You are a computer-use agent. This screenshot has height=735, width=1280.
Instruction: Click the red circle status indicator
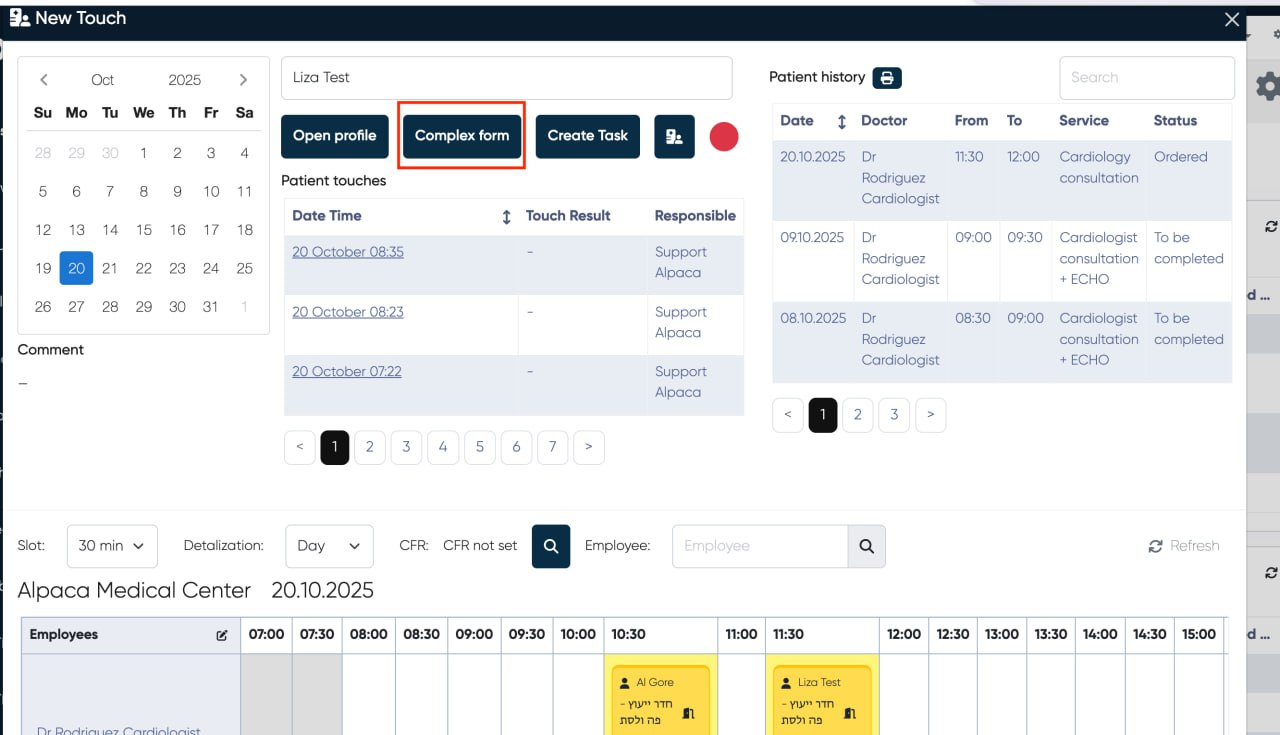[x=724, y=137]
